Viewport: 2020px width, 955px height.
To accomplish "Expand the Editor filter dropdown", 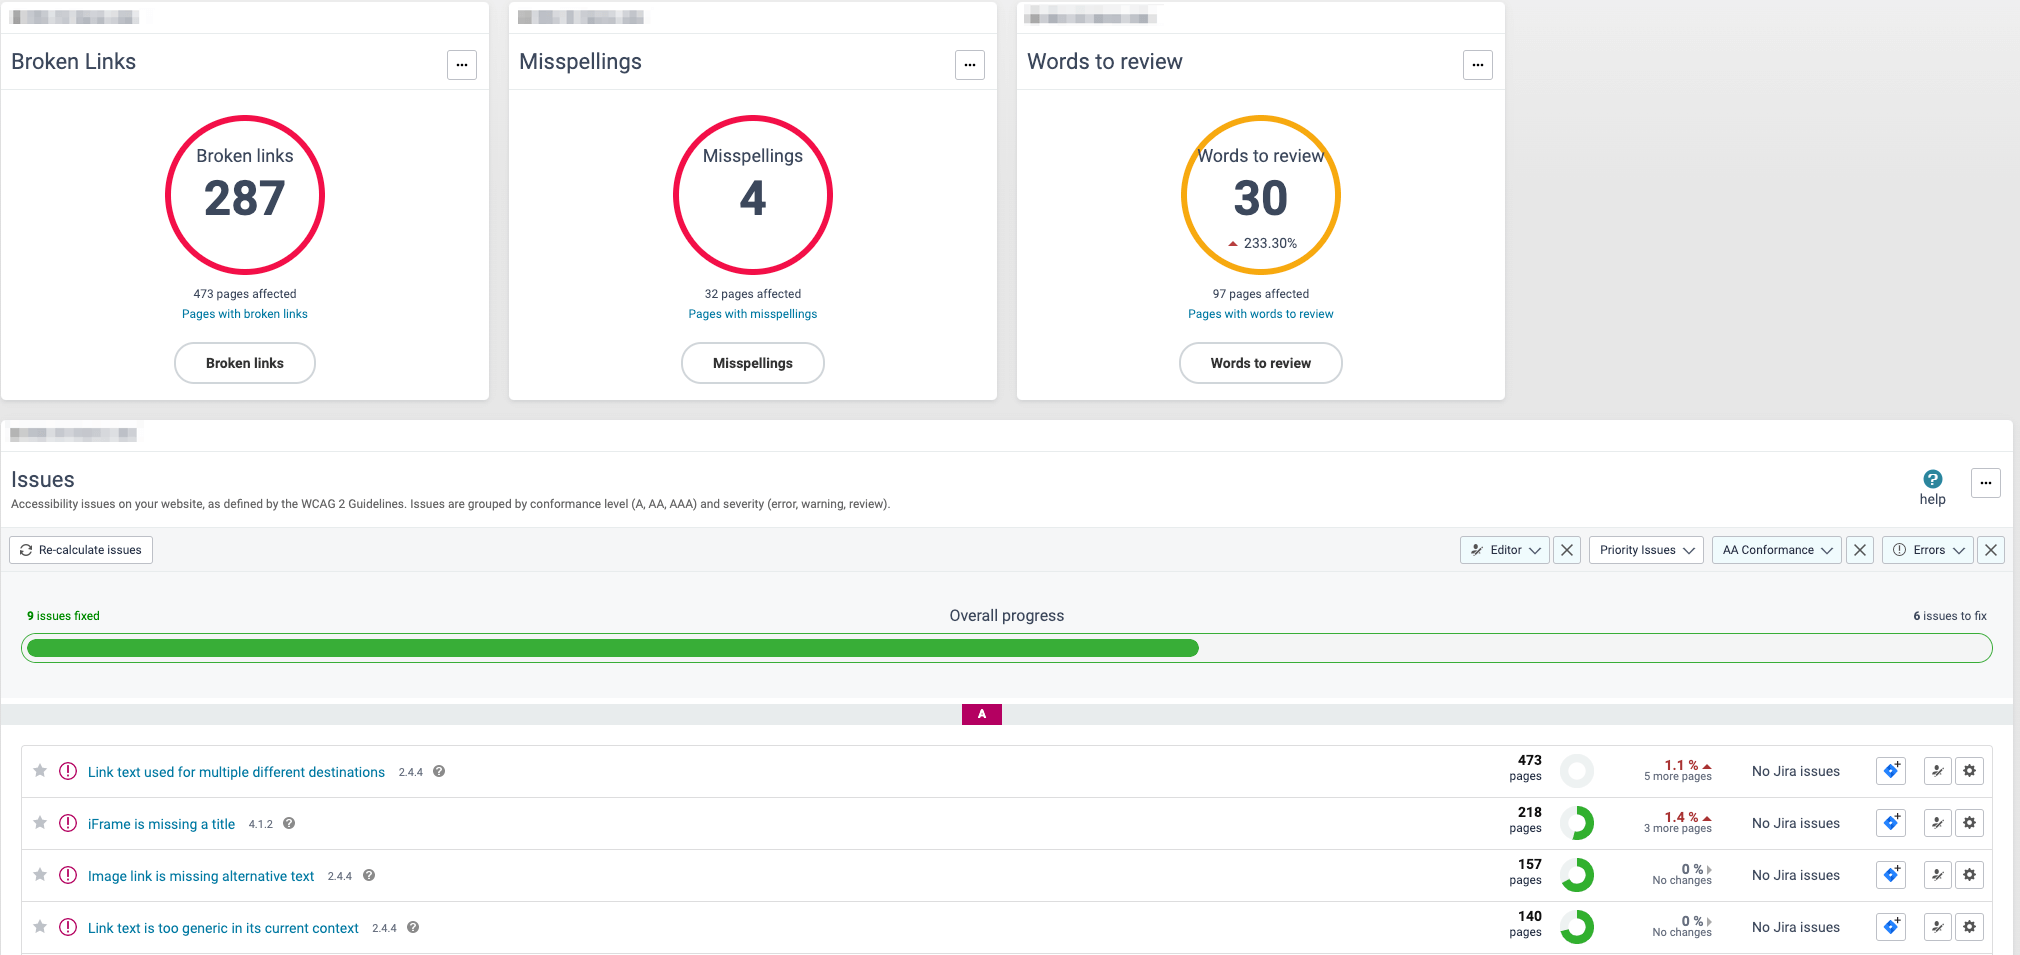I will (1504, 550).
